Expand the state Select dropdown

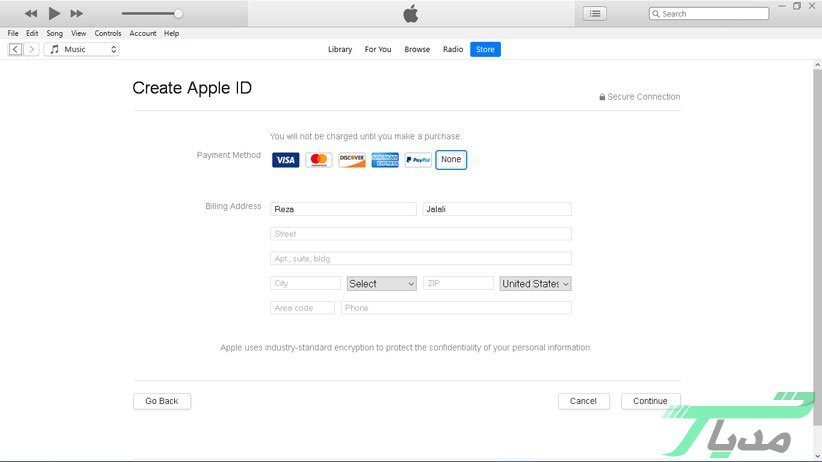pos(381,284)
